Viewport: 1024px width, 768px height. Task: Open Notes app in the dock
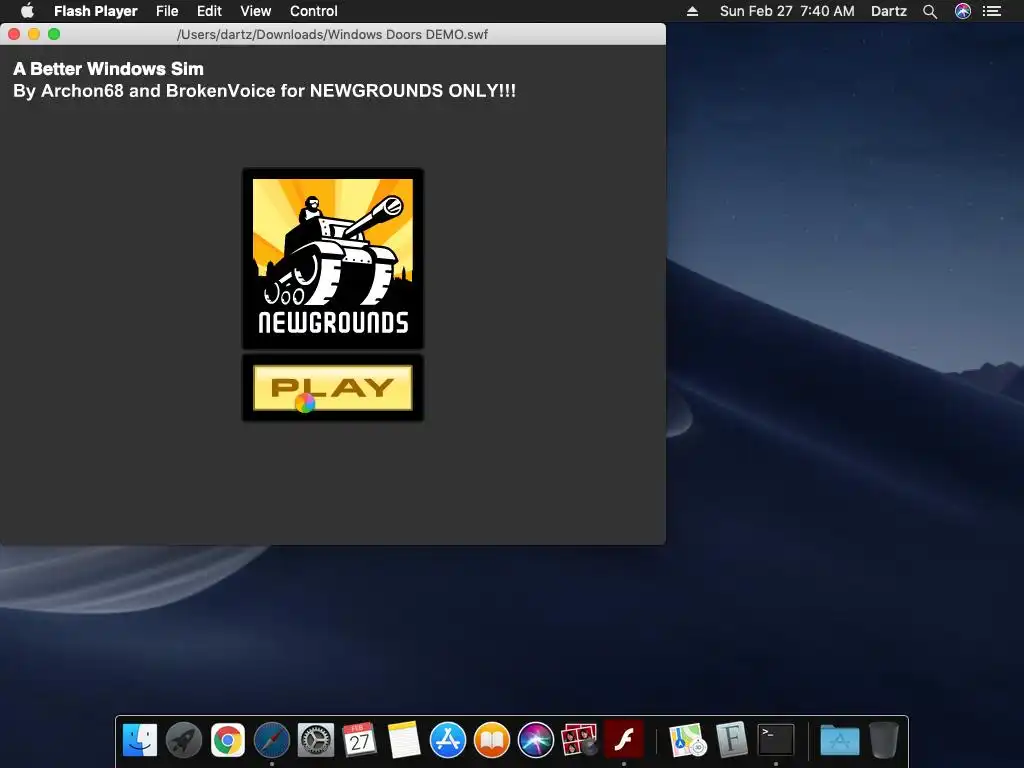404,740
